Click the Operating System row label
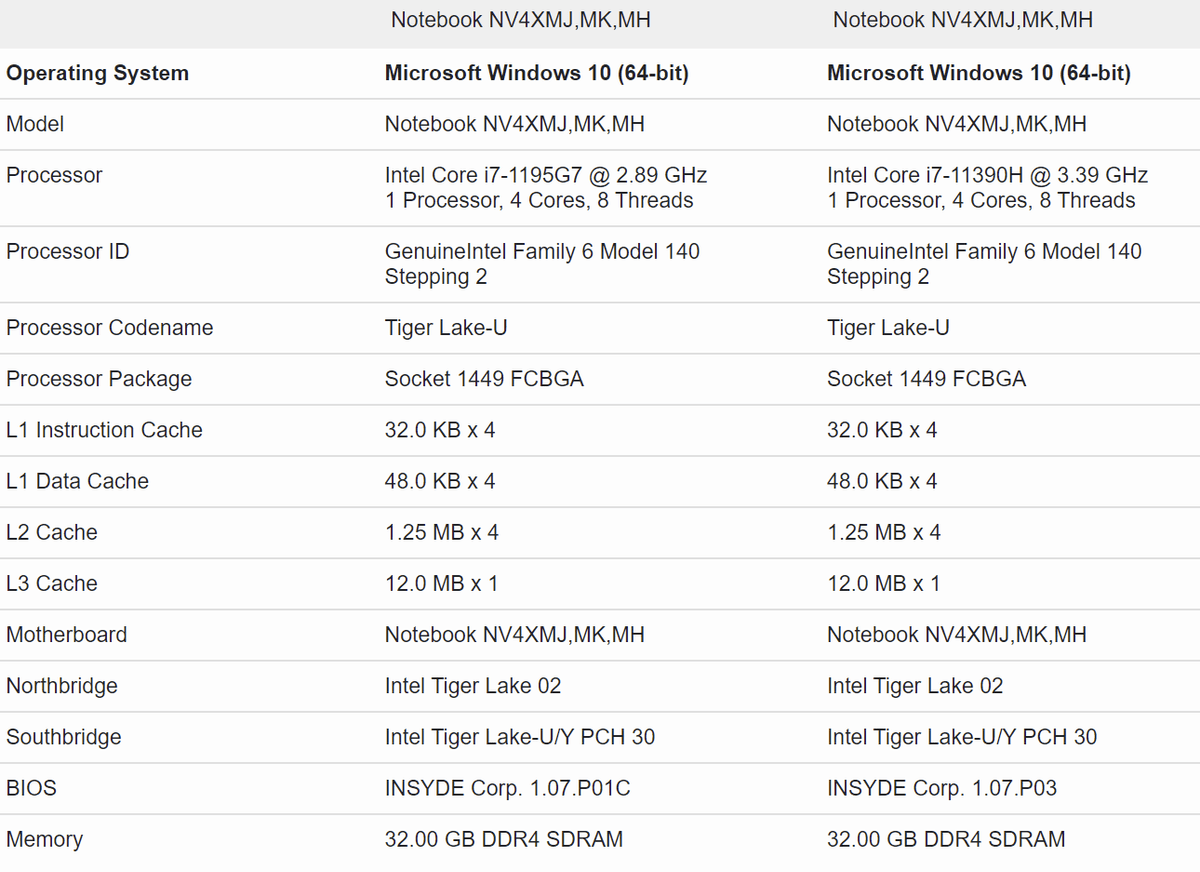The width and height of the screenshot is (1200, 872). (97, 73)
